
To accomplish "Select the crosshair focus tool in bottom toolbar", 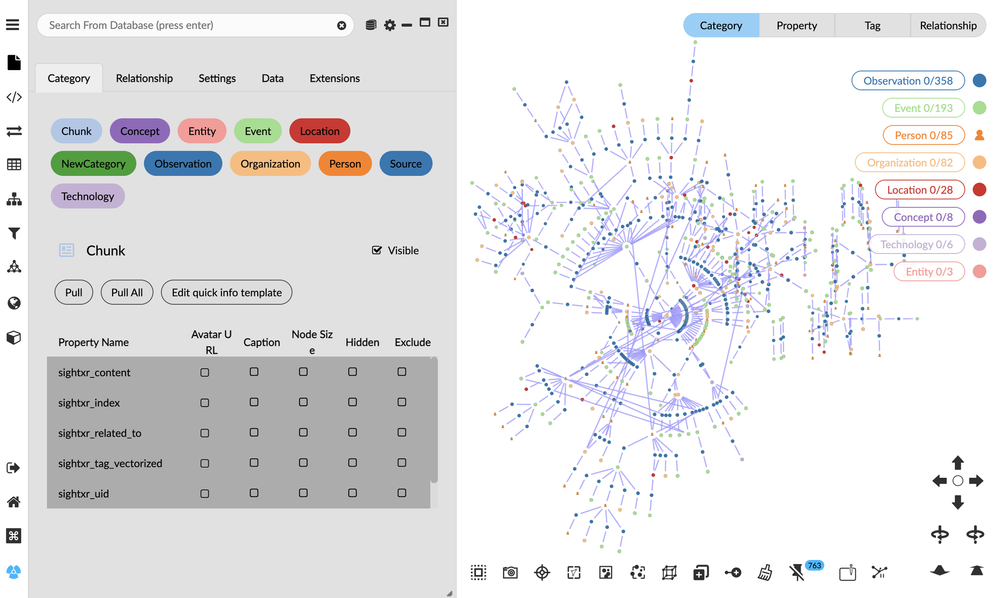I will pos(542,572).
